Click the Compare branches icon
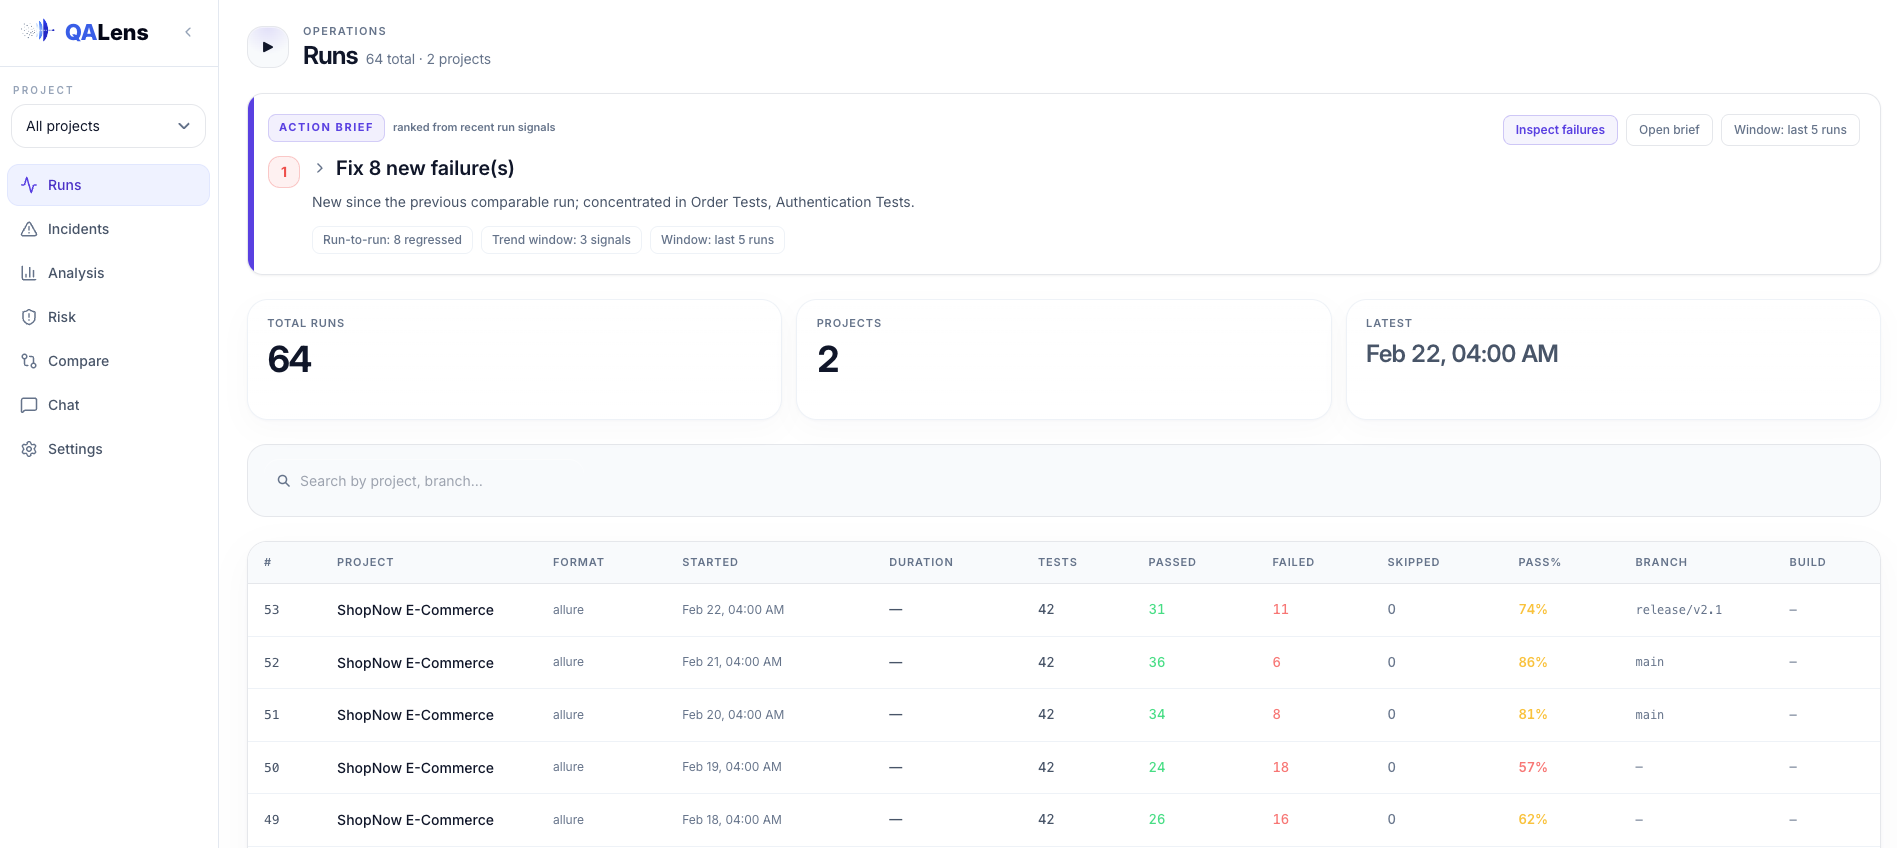The width and height of the screenshot is (1897, 848). click(x=29, y=361)
